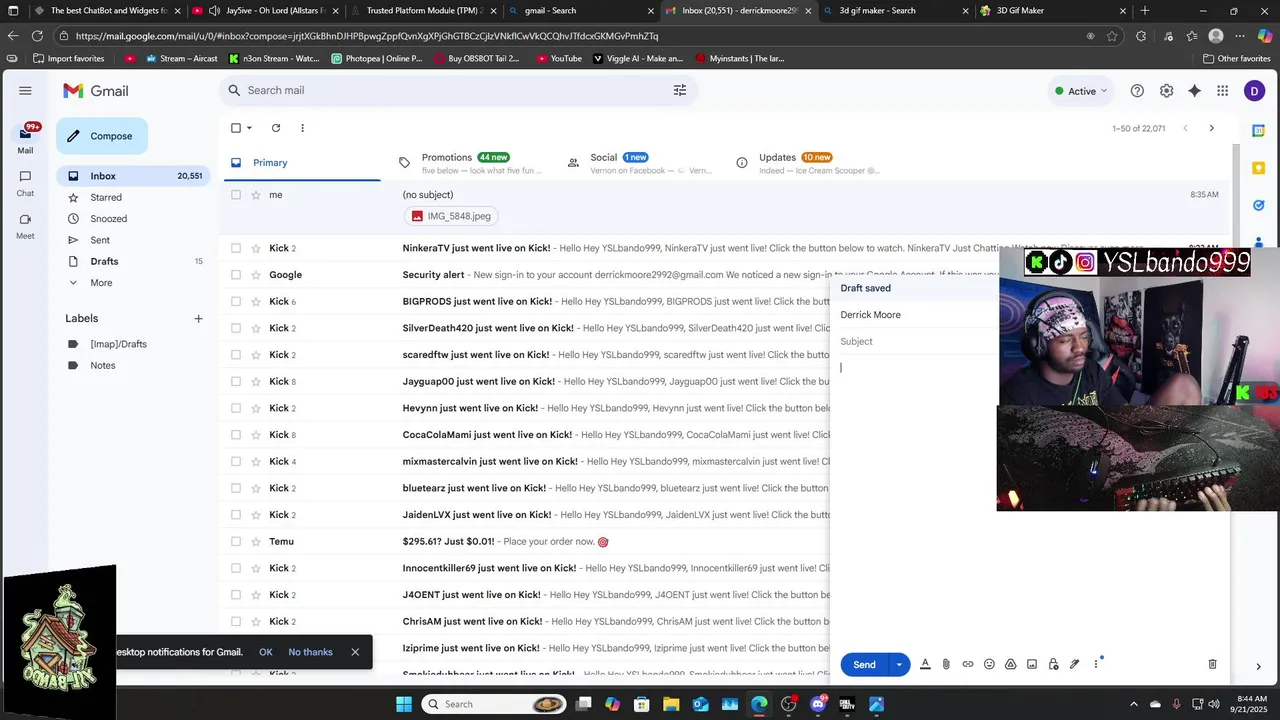Select checkbox for BIGPRODS Kick email
This screenshot has height=720, width=1280.
coord(236,302)
